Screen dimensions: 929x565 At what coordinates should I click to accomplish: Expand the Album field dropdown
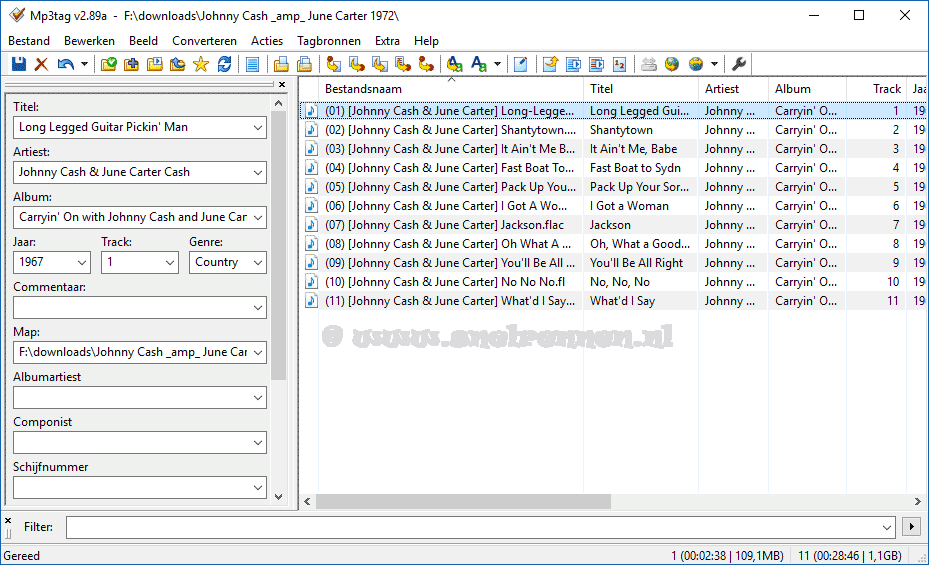[x=258, y=217]
